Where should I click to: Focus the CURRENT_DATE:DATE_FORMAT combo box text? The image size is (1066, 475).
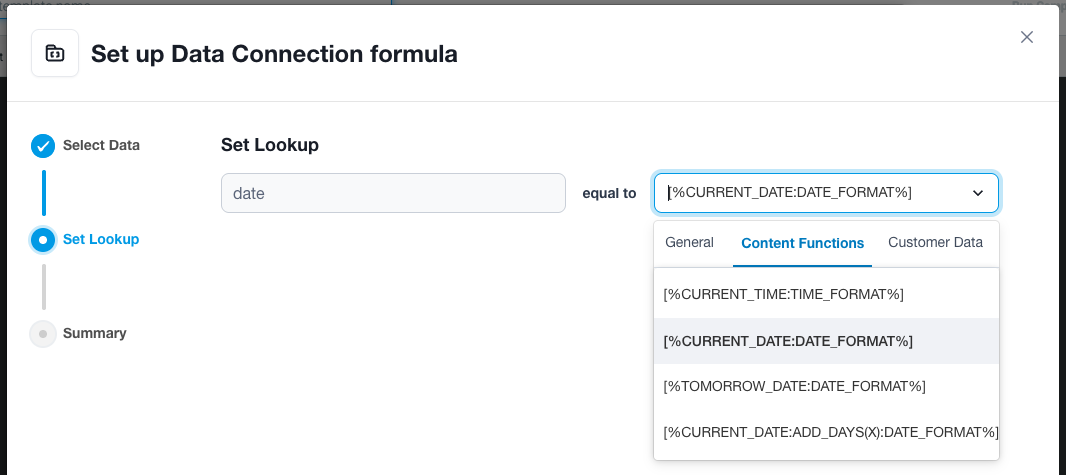point(789,193)
